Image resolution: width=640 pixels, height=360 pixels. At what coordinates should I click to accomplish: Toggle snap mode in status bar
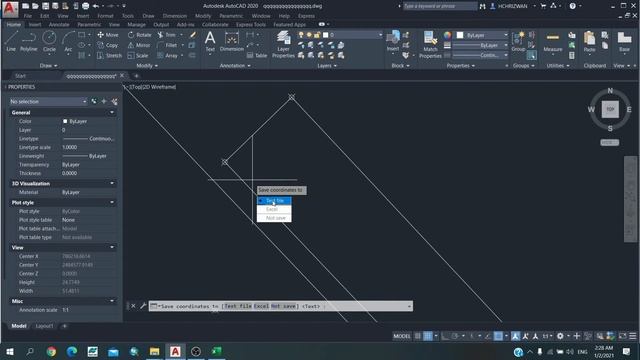[427, 336]
